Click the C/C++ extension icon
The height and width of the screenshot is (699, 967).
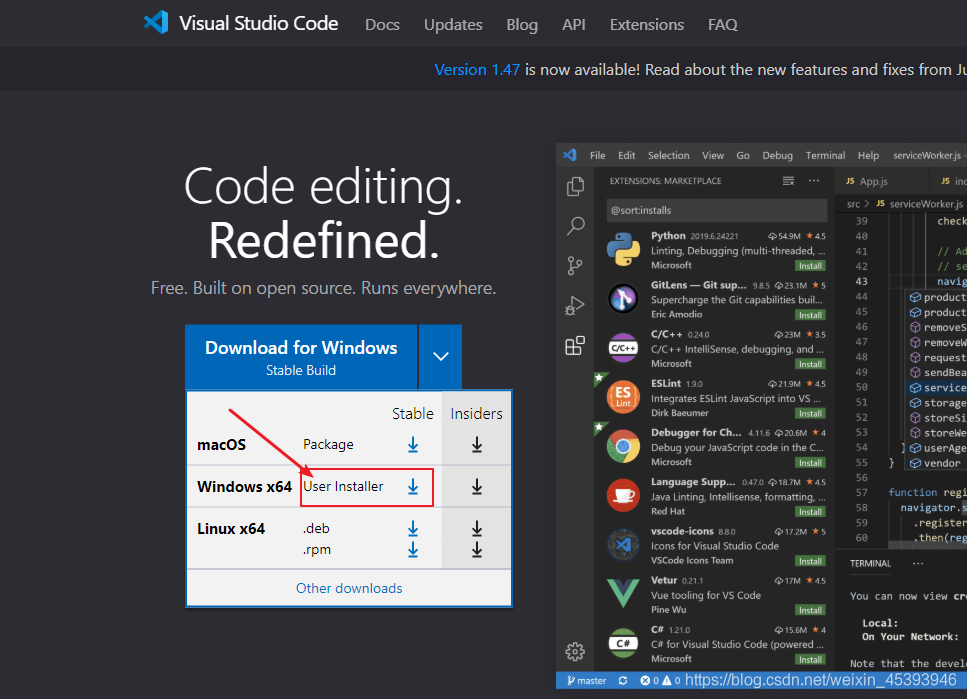623,348
